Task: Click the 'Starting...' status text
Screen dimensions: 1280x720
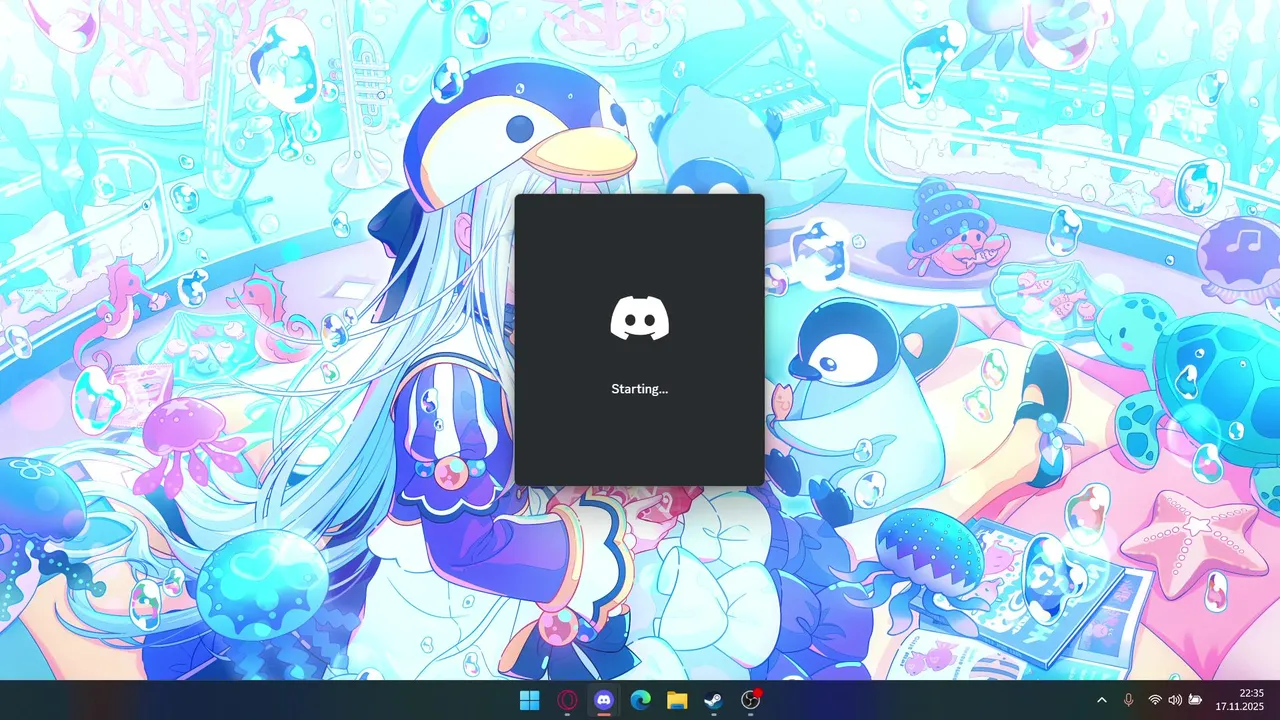Action: click(x=640, y=389)
